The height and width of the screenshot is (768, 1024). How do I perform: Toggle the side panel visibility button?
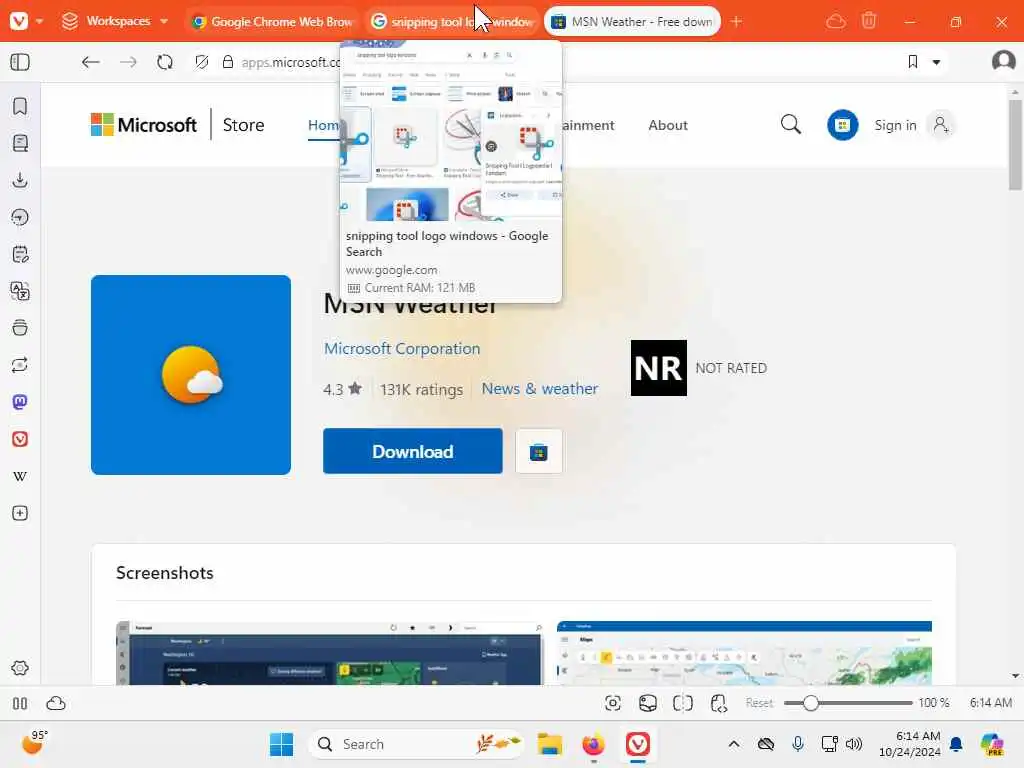(x=20, y=62)
